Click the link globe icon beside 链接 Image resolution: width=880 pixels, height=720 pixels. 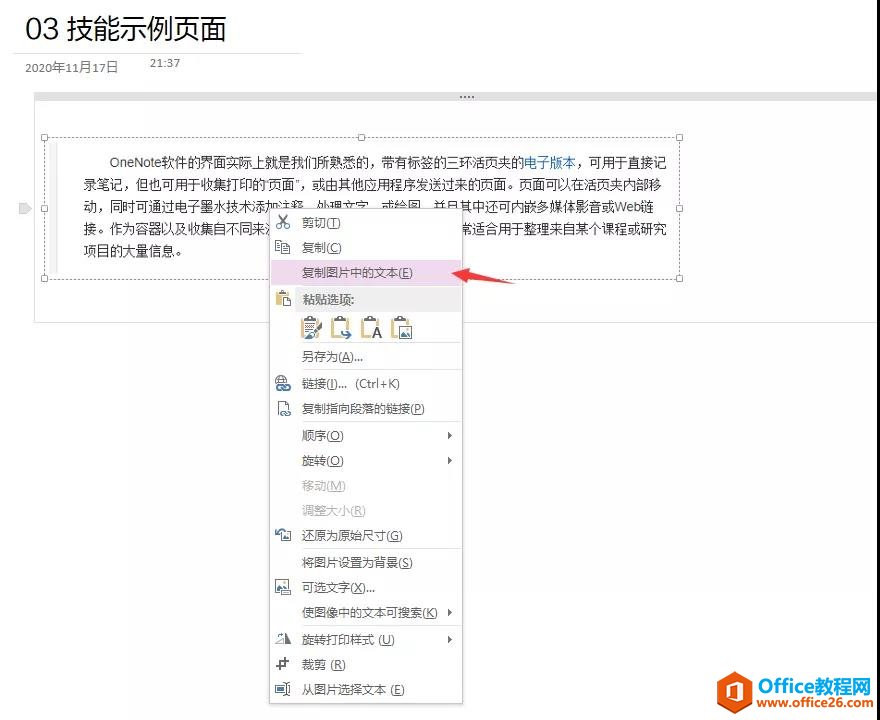pyautogui.click(x=283, y=383)
